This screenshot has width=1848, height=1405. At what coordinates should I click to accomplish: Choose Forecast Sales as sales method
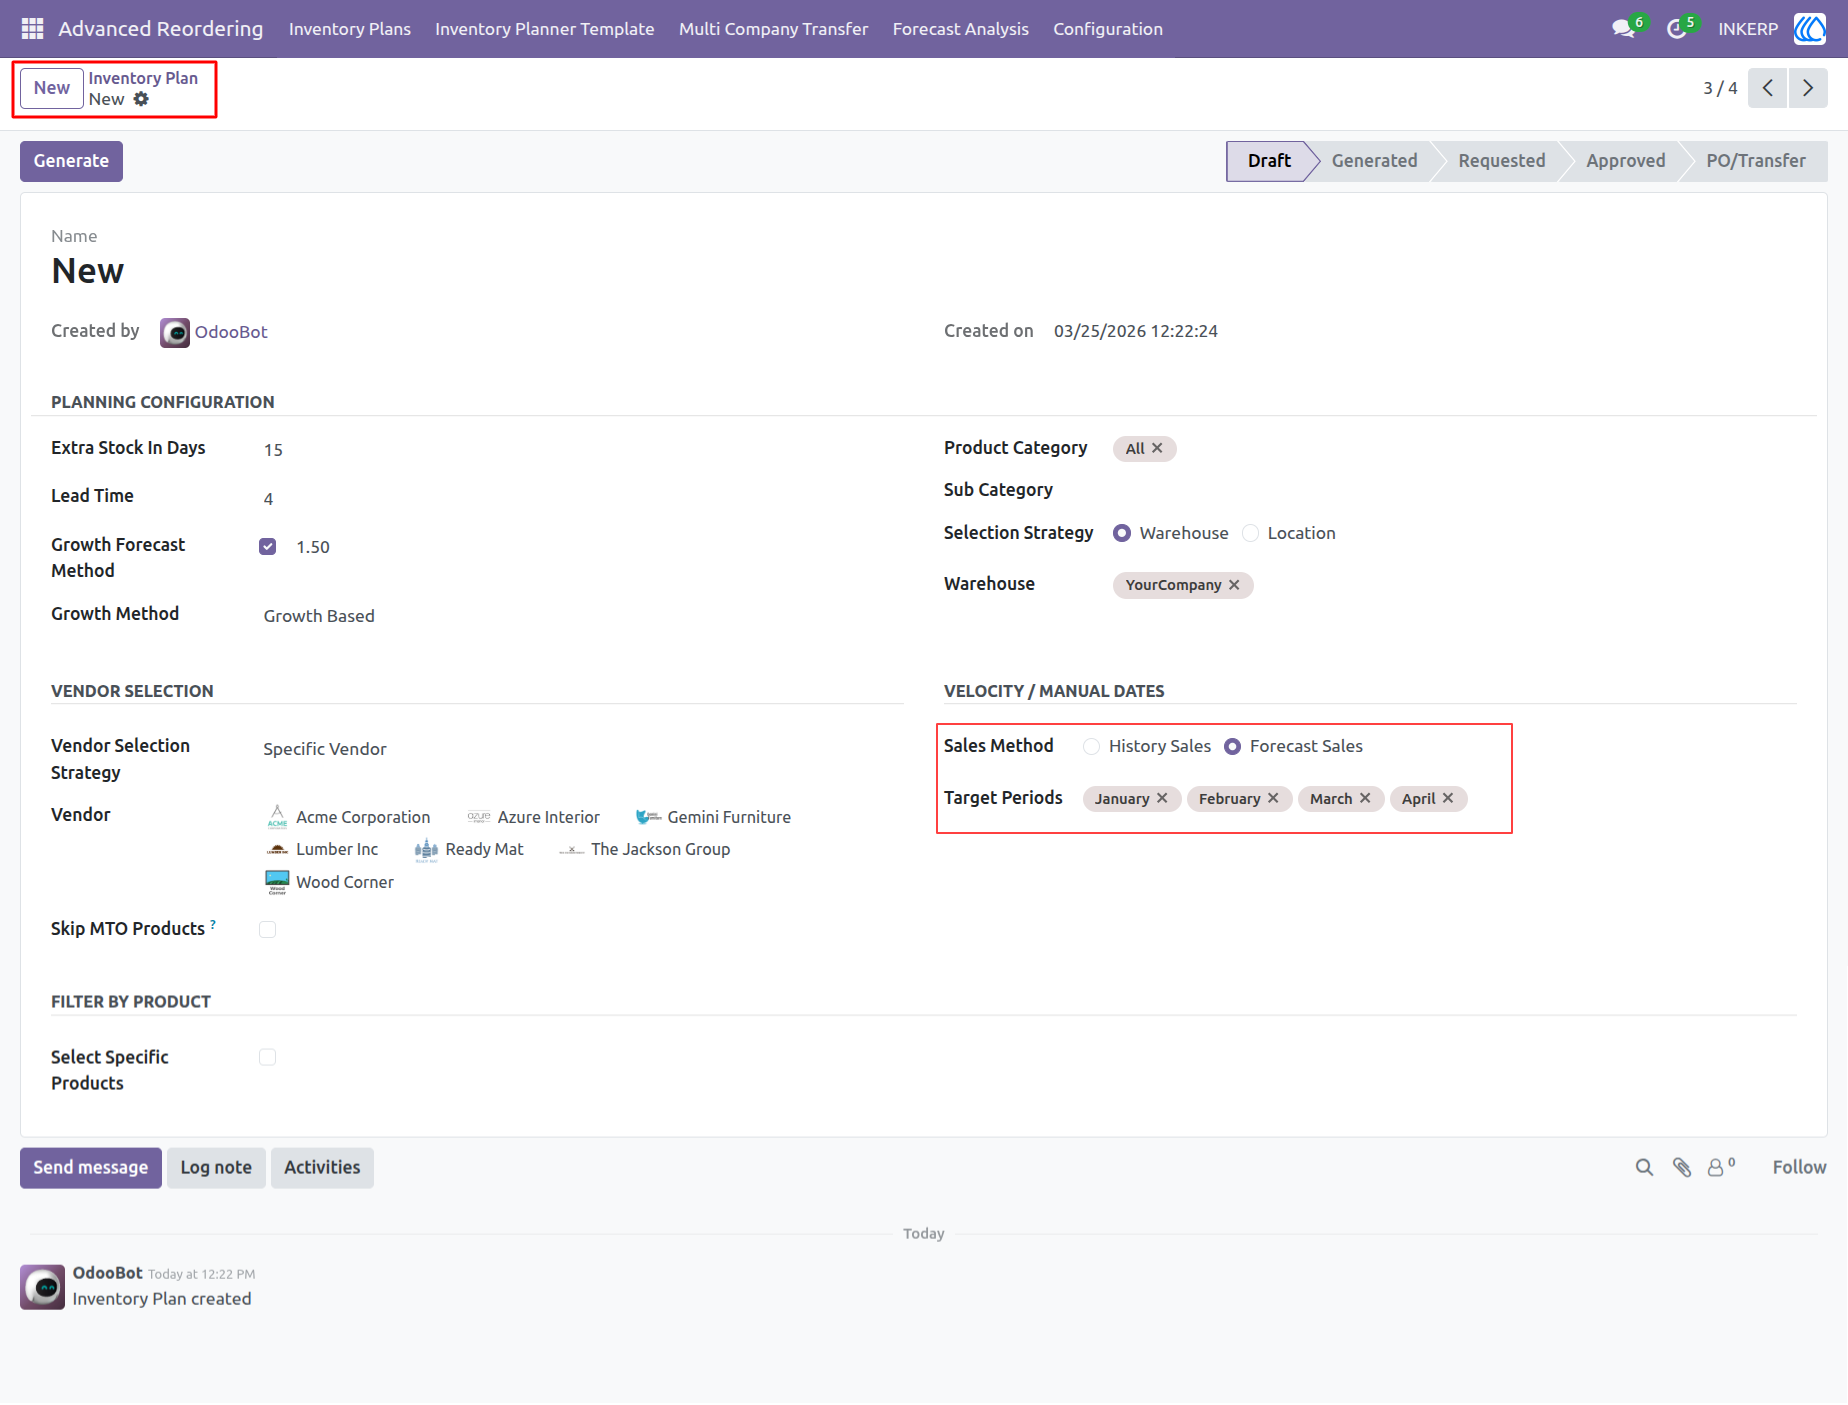click(1233, 746)
